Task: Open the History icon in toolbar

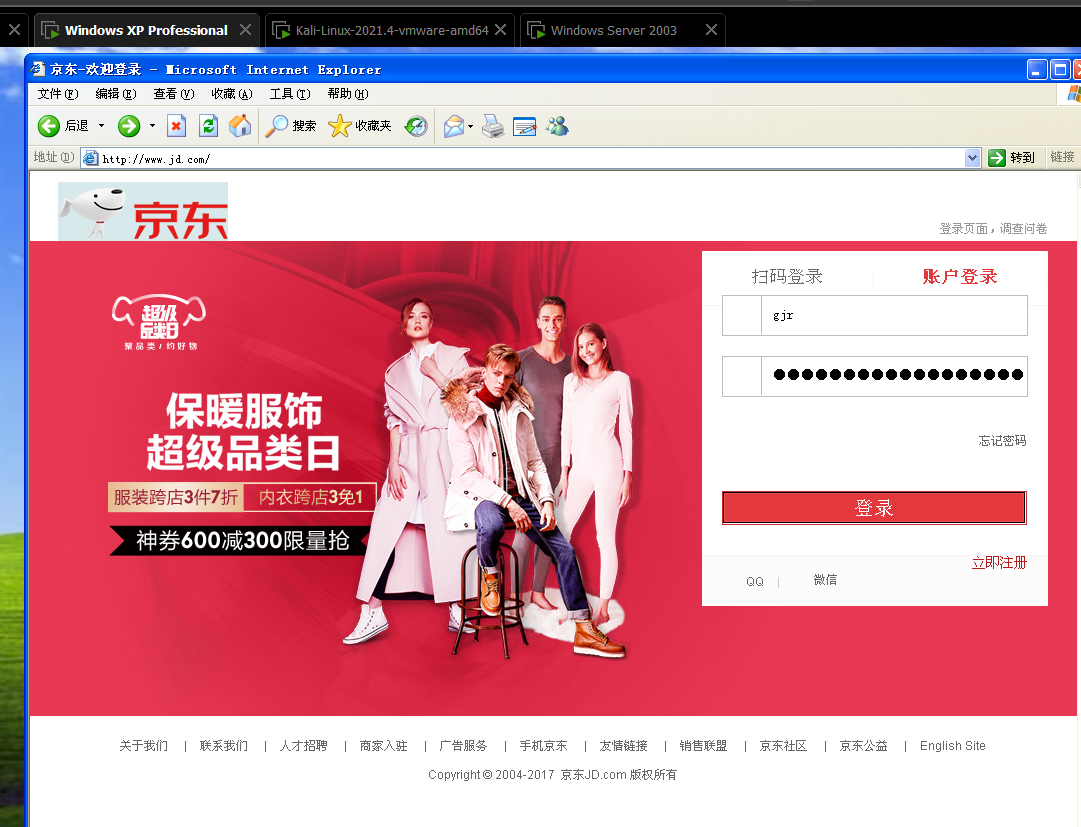Action: 416,126
